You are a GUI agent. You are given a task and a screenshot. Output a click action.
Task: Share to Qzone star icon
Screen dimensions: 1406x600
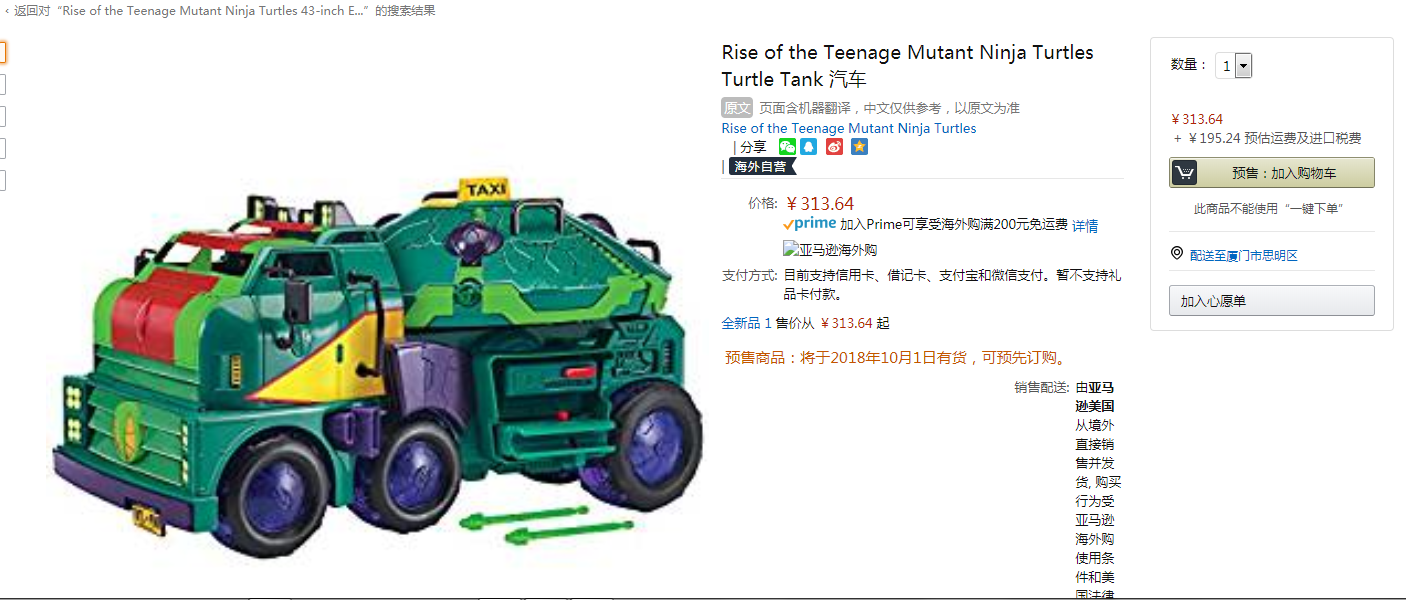click(860, 147)
